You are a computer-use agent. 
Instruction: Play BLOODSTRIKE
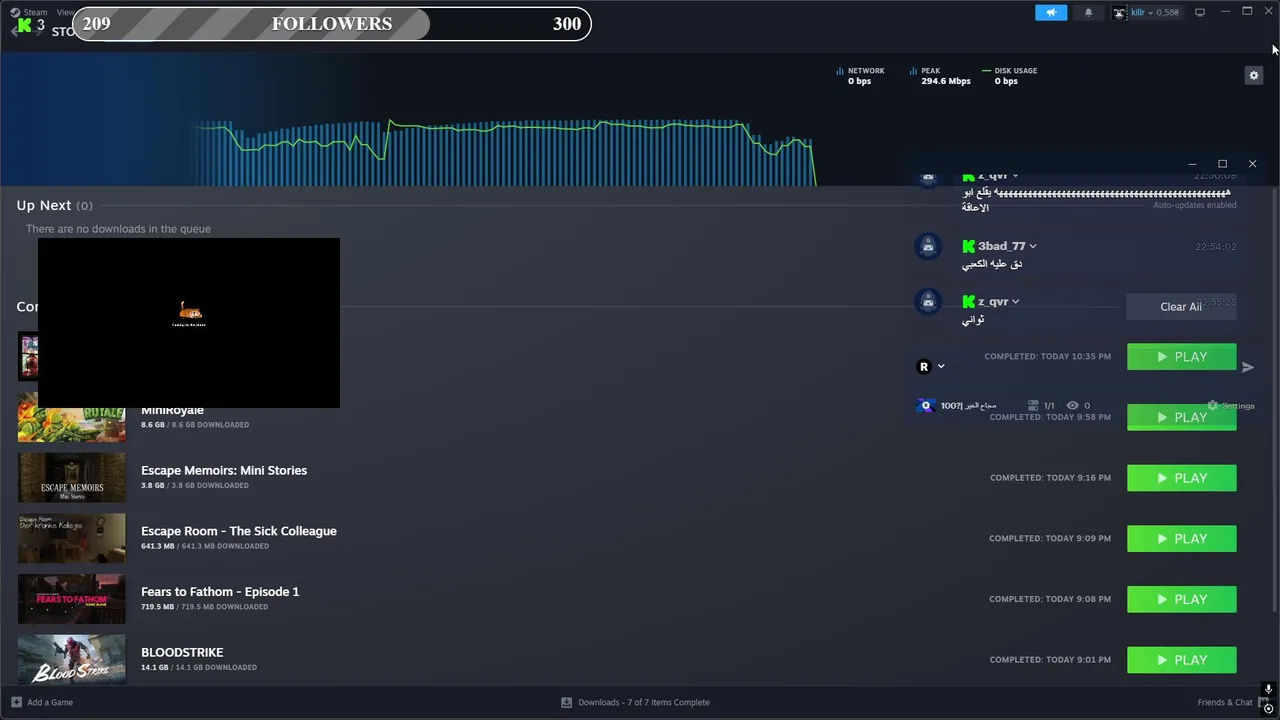[x=1182, y=660]
